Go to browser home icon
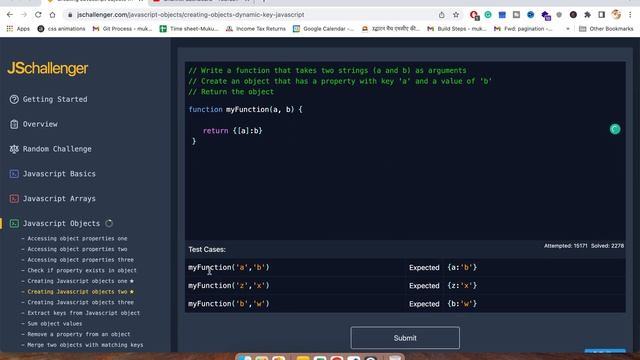The width and height of the screenshot is (640, 360). coord(52,15)
